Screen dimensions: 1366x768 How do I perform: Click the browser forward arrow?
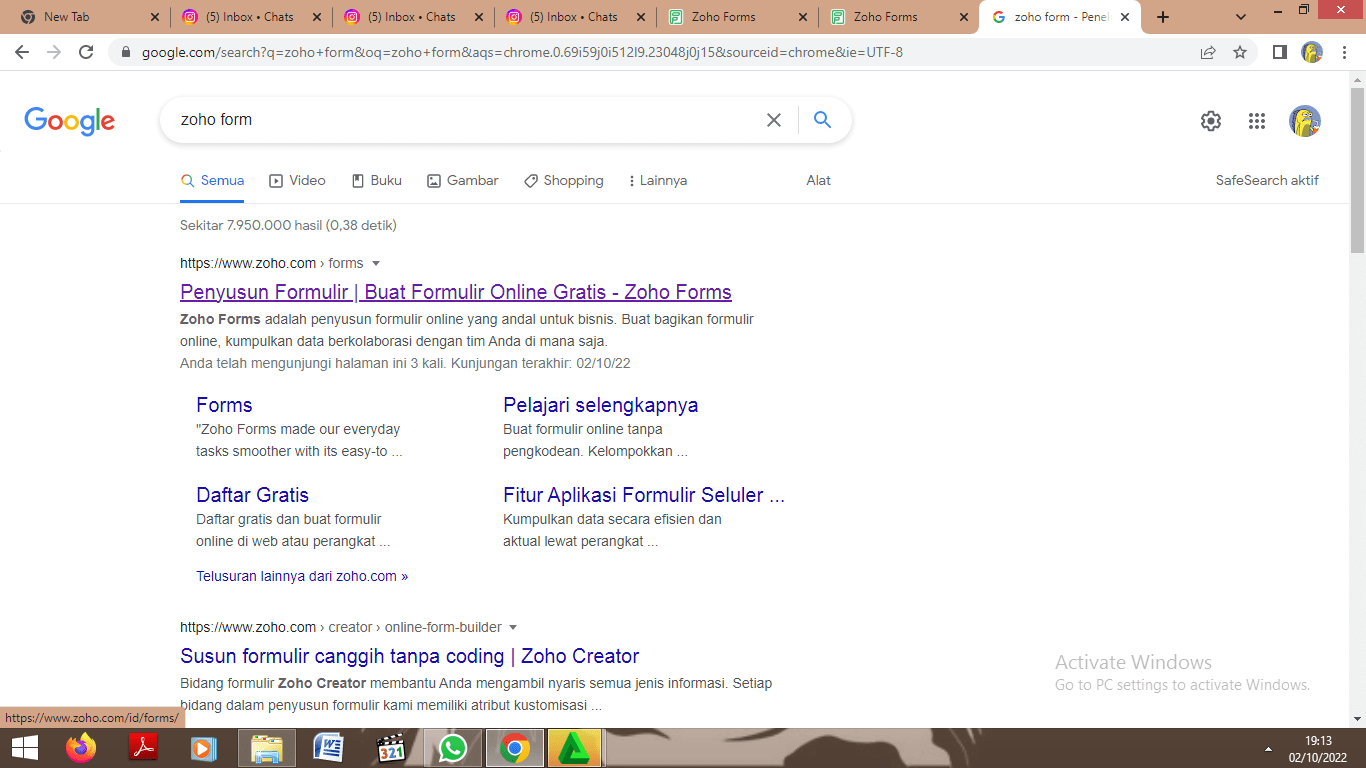[54, 52]
